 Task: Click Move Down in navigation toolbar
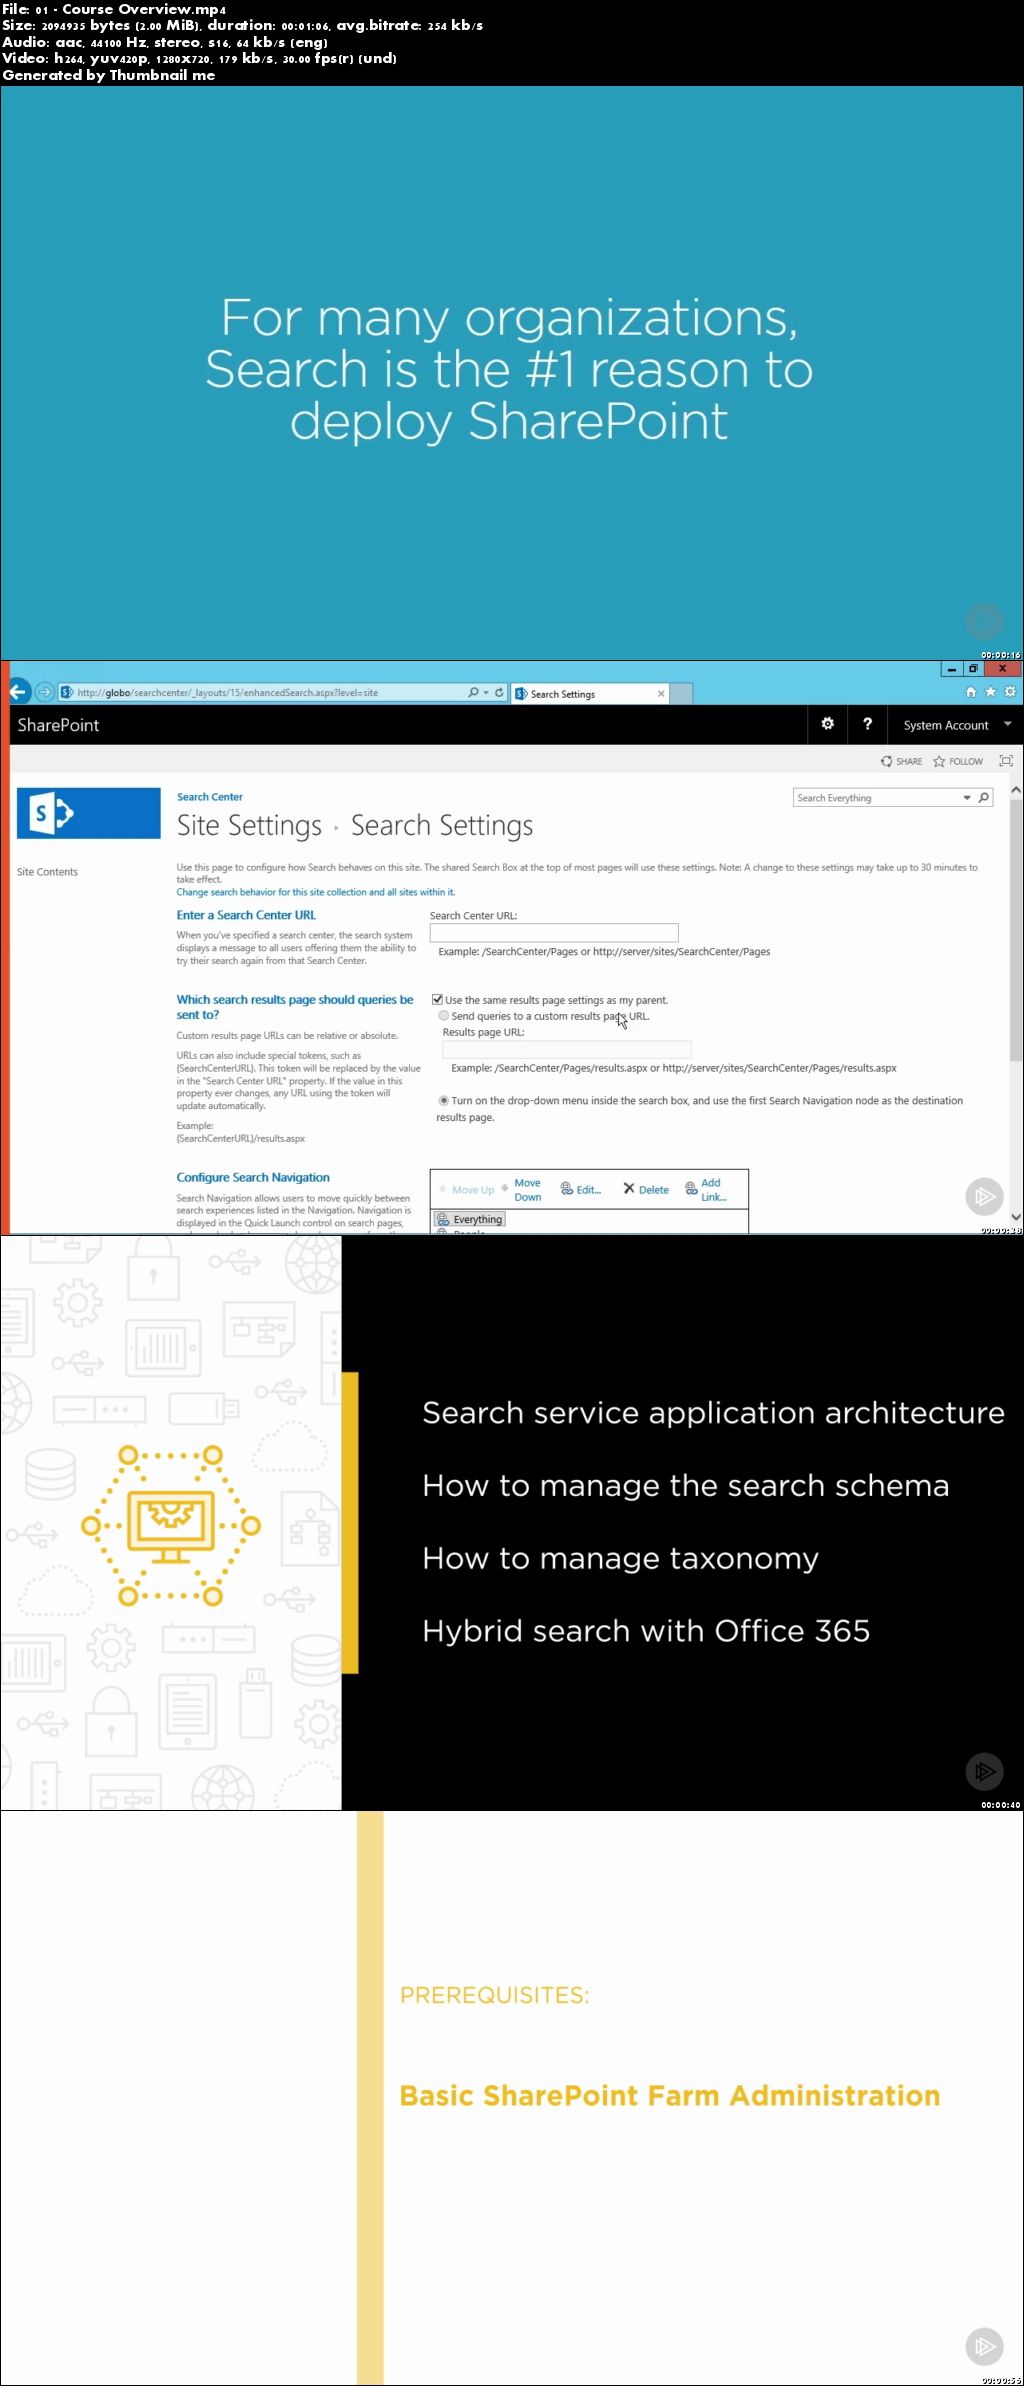521,1189
